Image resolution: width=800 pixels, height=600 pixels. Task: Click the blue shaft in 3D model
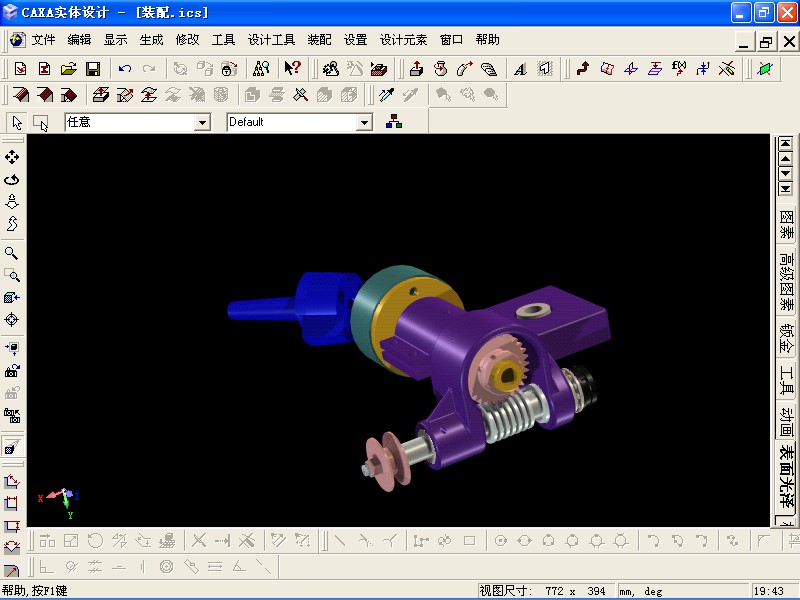pyautogui.click(x=263, y=308)
